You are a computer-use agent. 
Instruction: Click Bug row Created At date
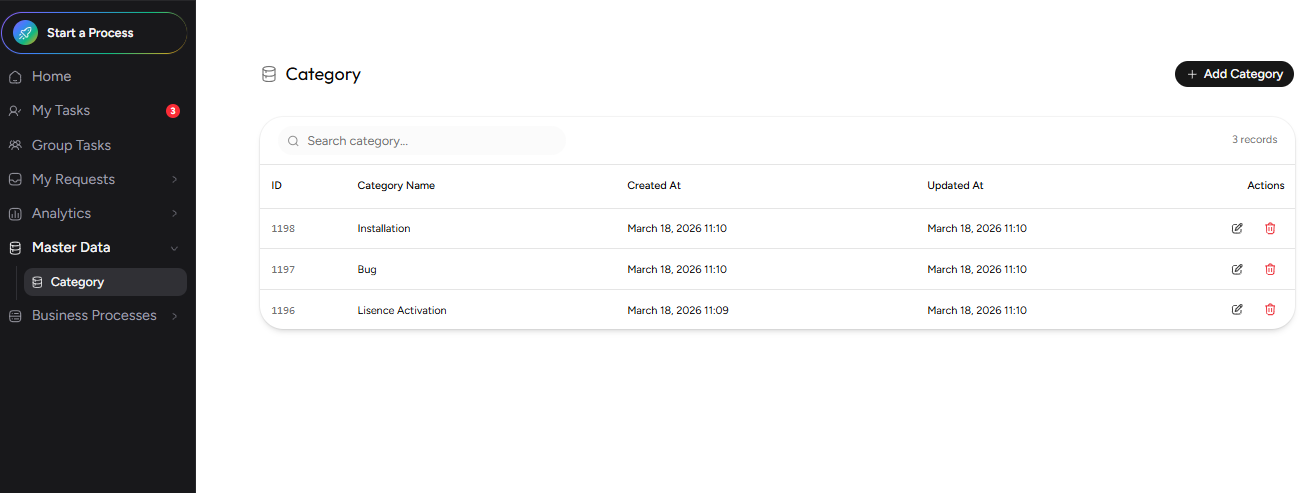(677, 270)
